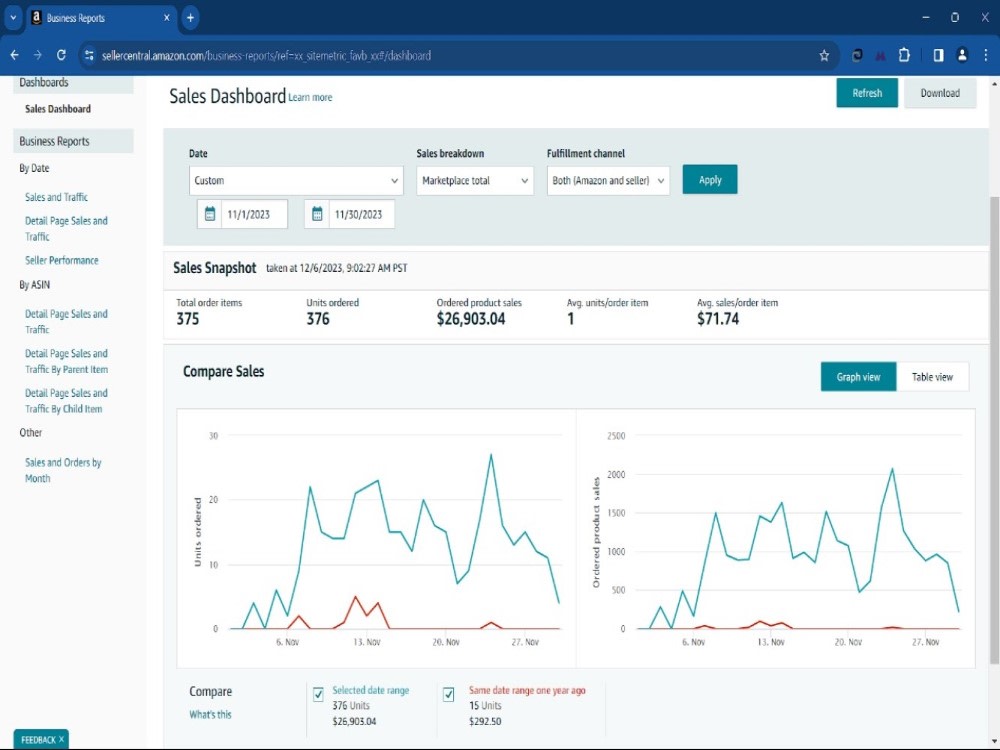Open Detail Page Sales and Traffic By Parent Item
The height and width of the screenshot is (750, 1000).
click(66, 361)
